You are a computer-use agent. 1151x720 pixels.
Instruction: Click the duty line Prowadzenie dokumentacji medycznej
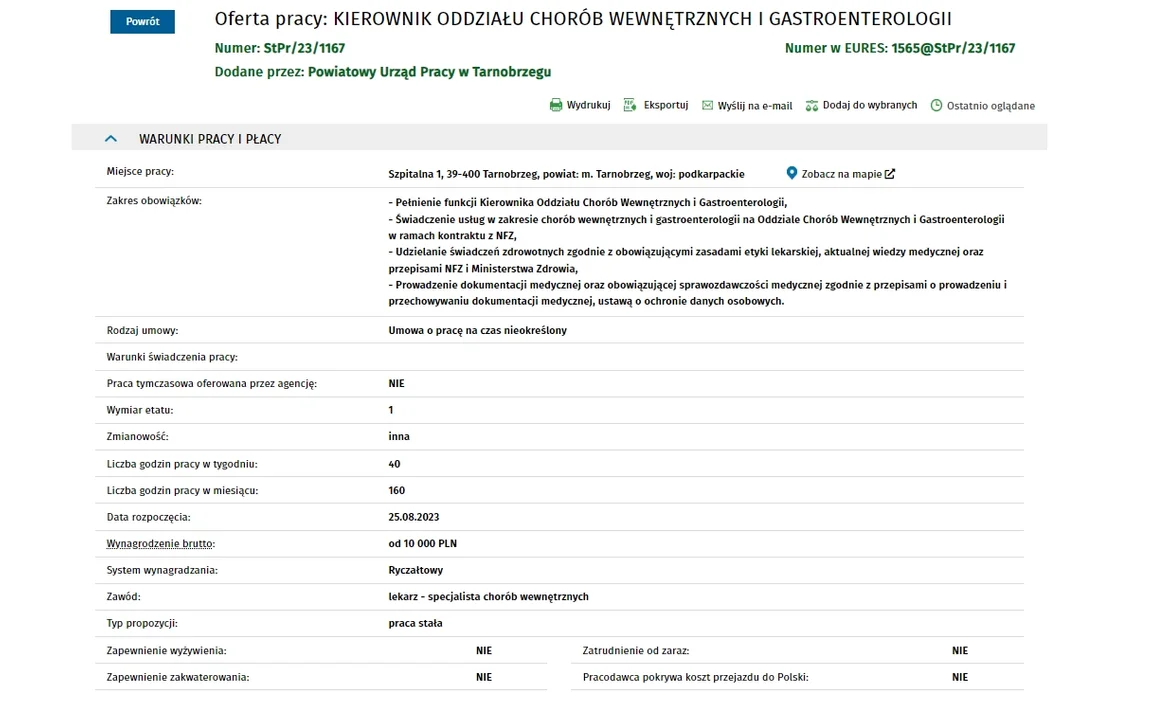pos(697,293)
